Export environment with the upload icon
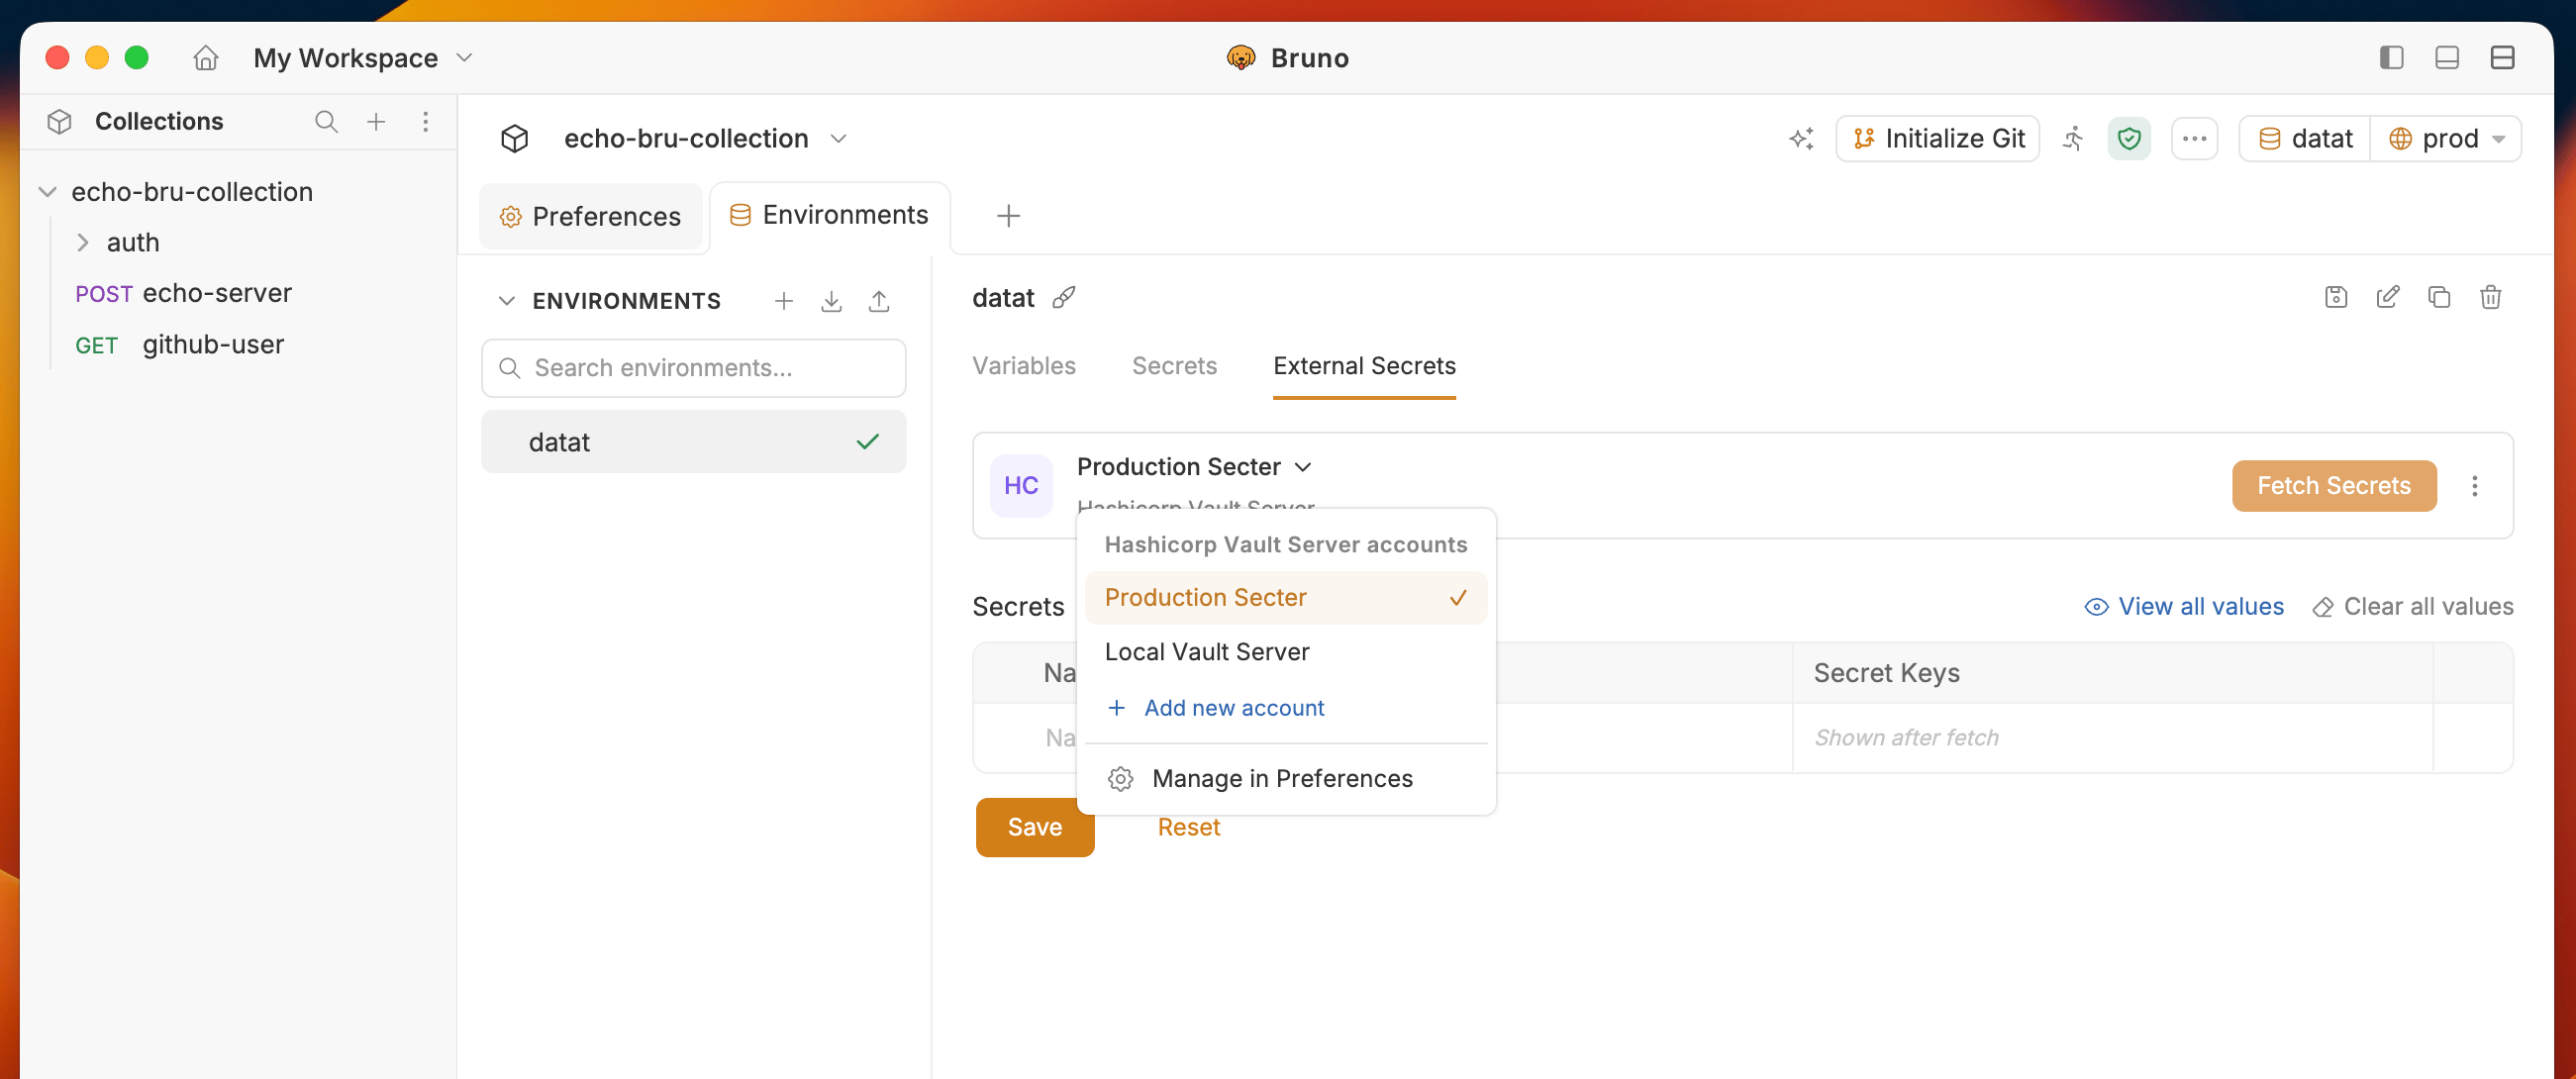Viewport: 2576px width, 1079px height. point(879,301)
